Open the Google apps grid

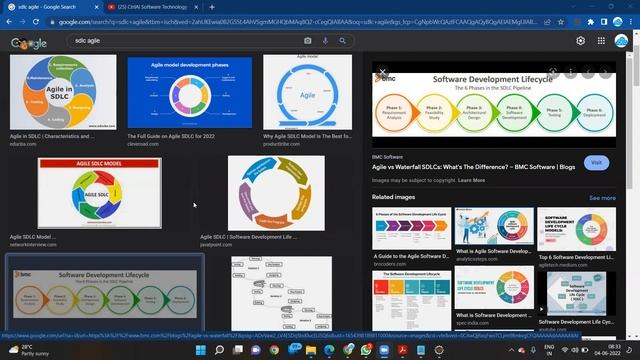601,40
